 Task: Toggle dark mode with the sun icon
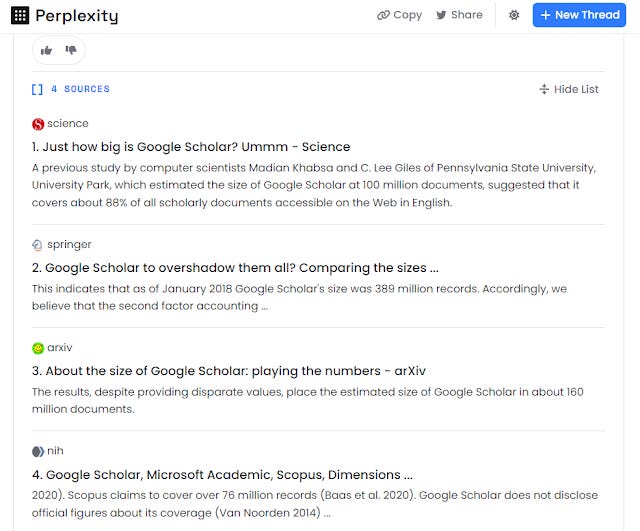tap(514, 15)
